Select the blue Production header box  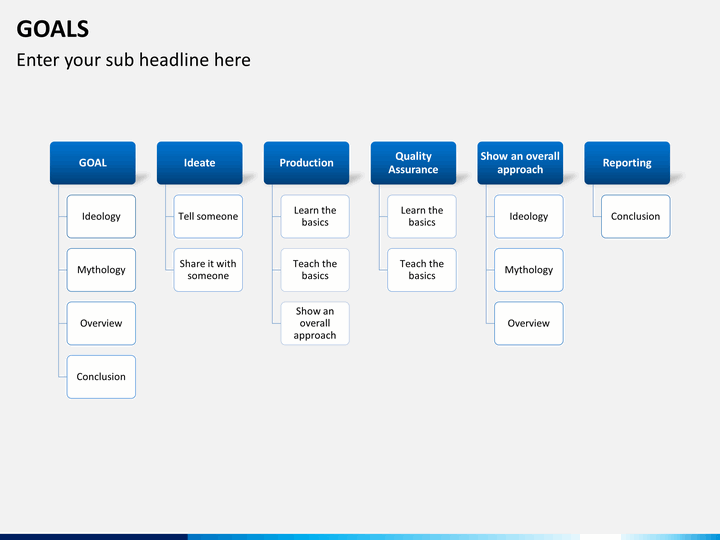tap(306, 163)
